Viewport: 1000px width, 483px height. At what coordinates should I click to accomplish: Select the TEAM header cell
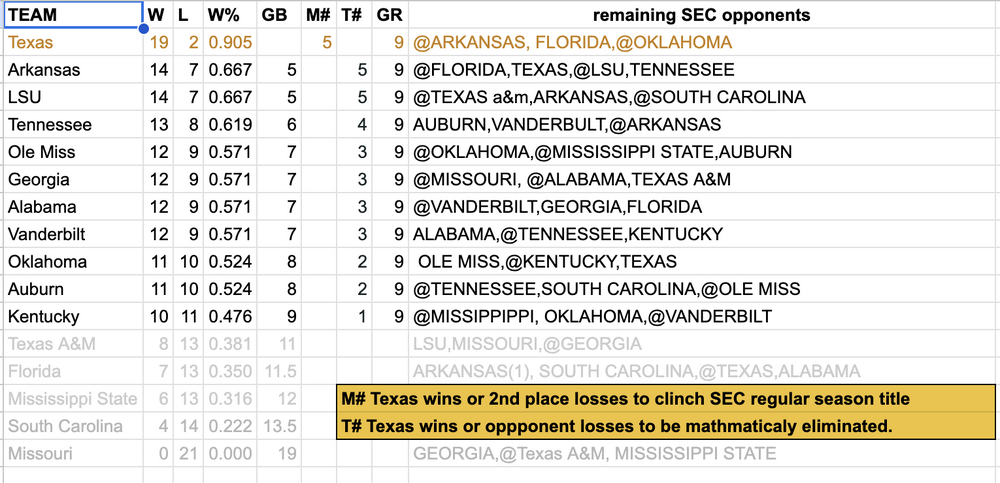click(70, 15)
